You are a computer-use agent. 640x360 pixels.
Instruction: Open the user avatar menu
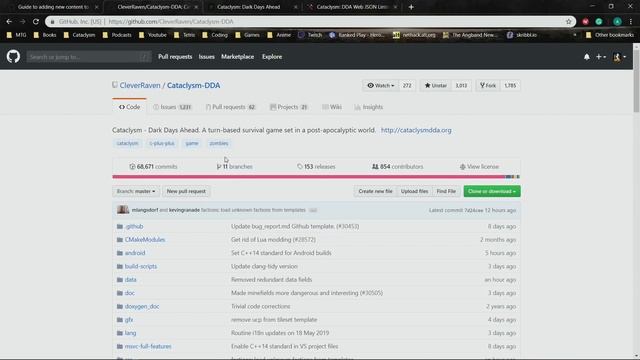coord(619,57)
